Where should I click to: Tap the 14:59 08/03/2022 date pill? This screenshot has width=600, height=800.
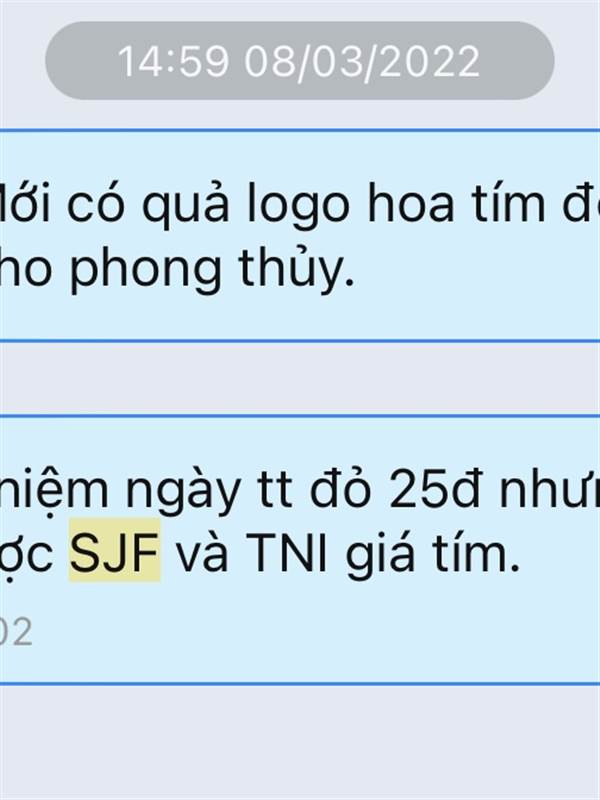click(x=299, y=61)
